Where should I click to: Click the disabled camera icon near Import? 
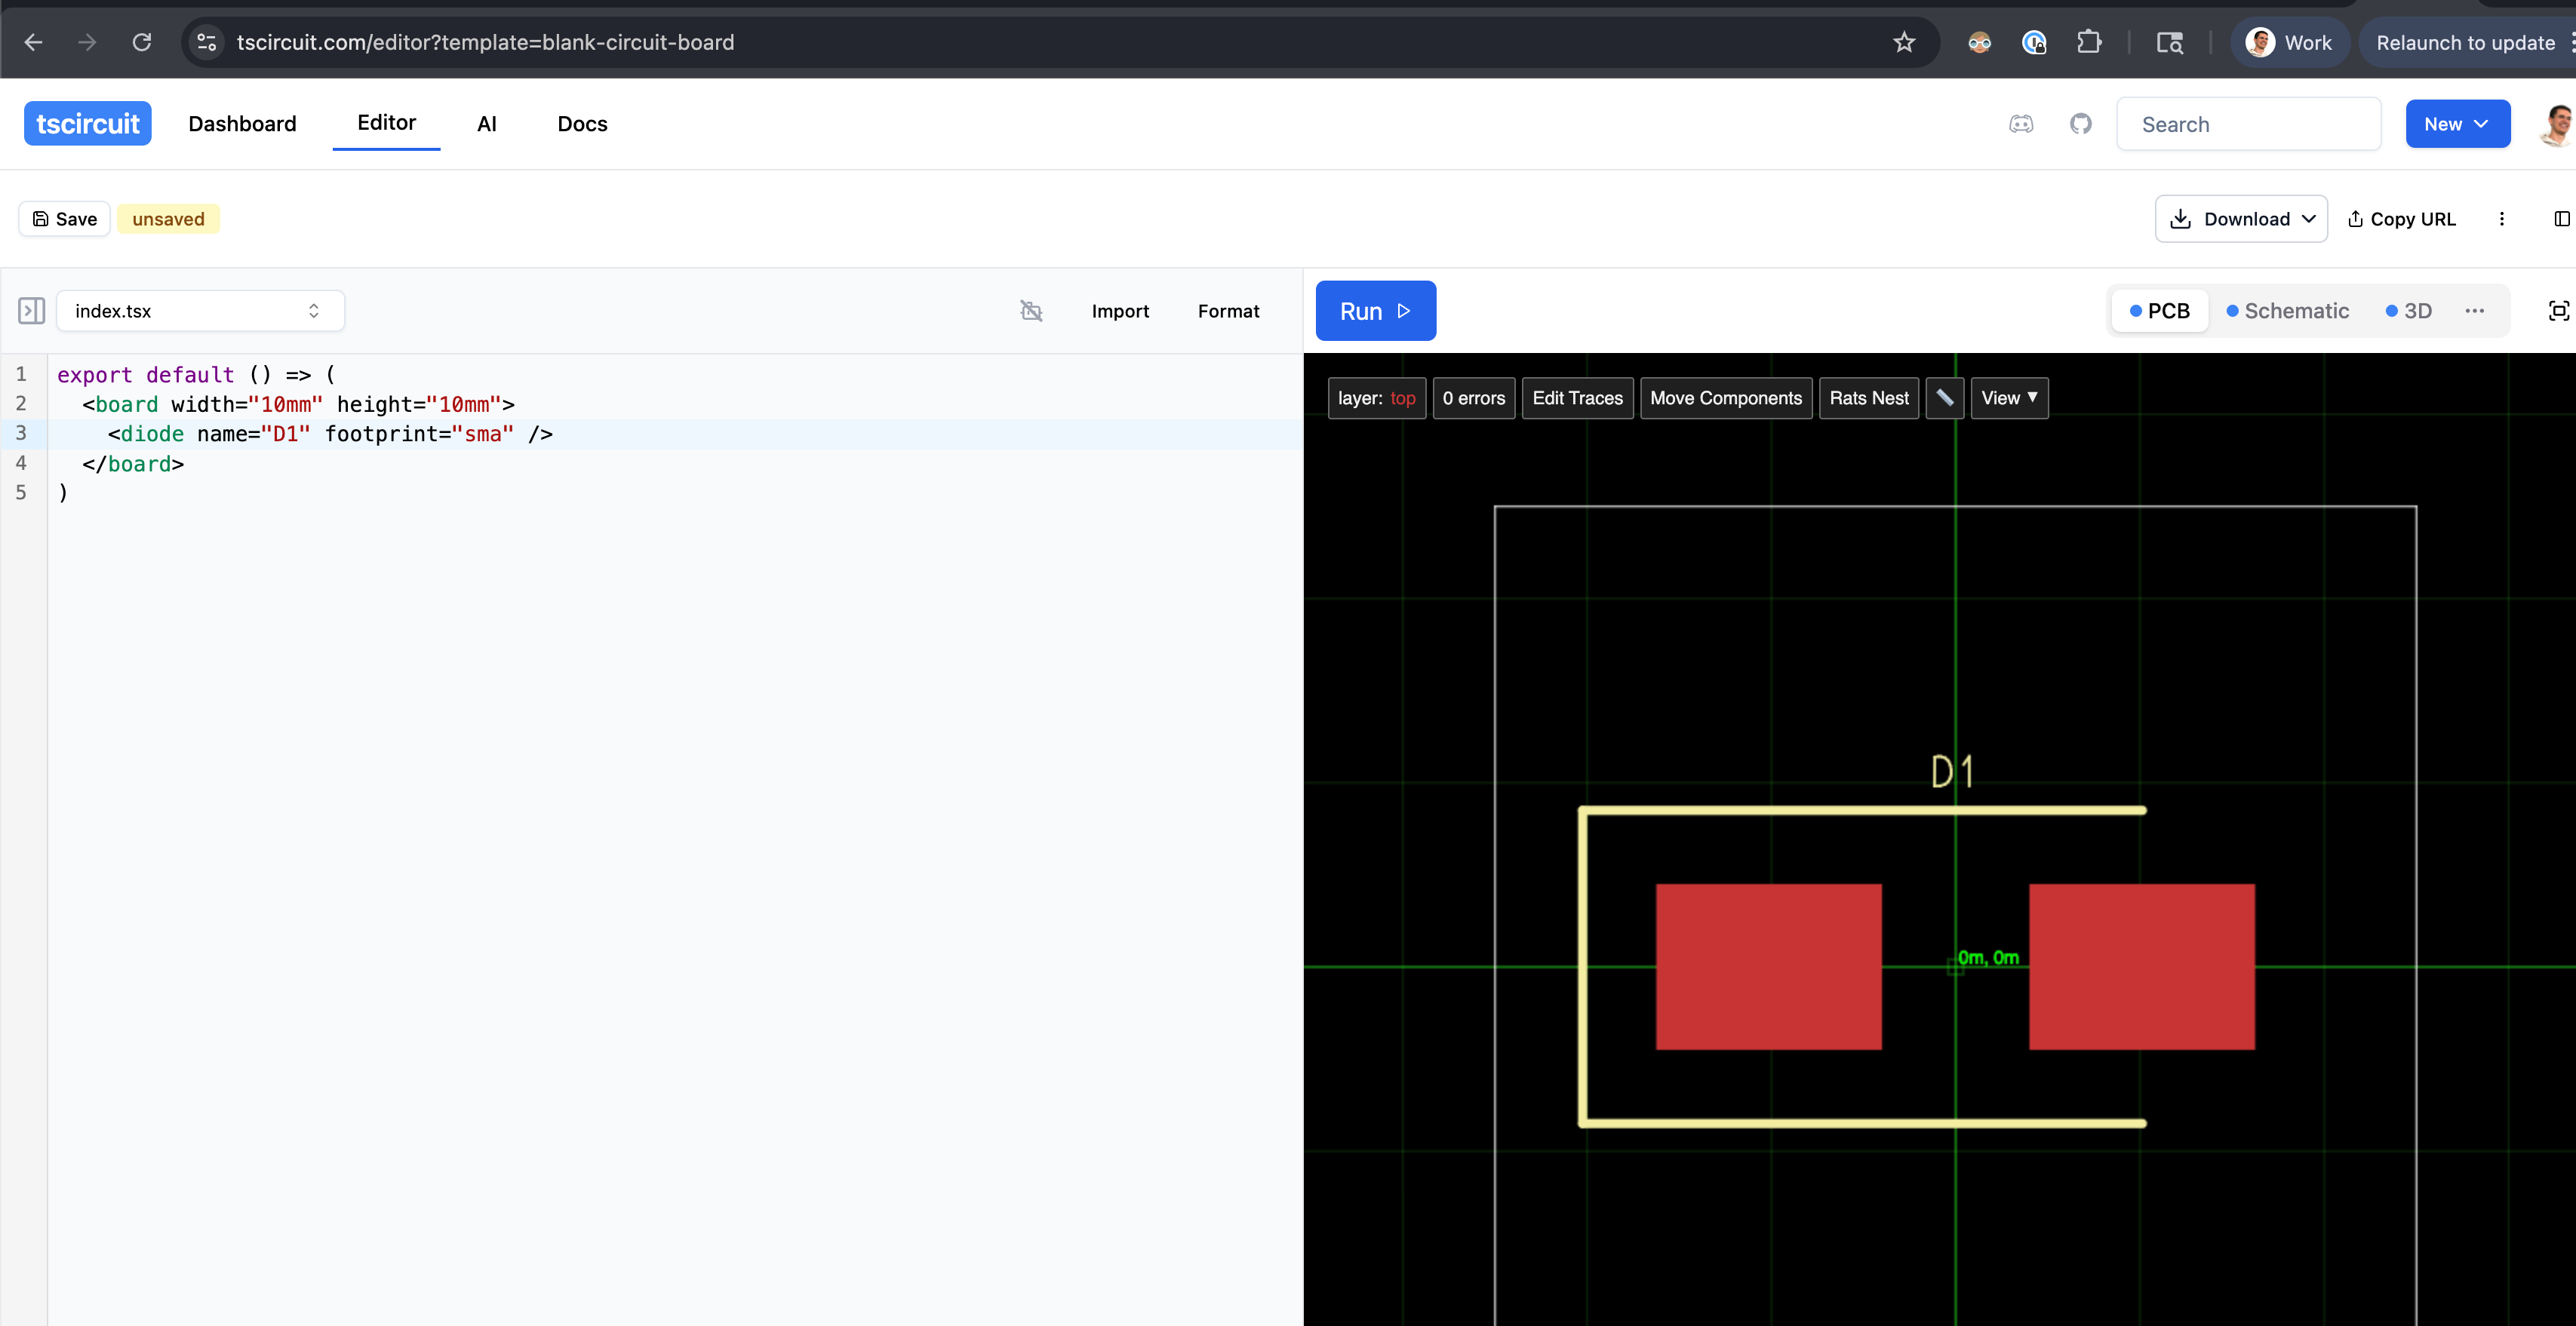tap(1031, 311)
